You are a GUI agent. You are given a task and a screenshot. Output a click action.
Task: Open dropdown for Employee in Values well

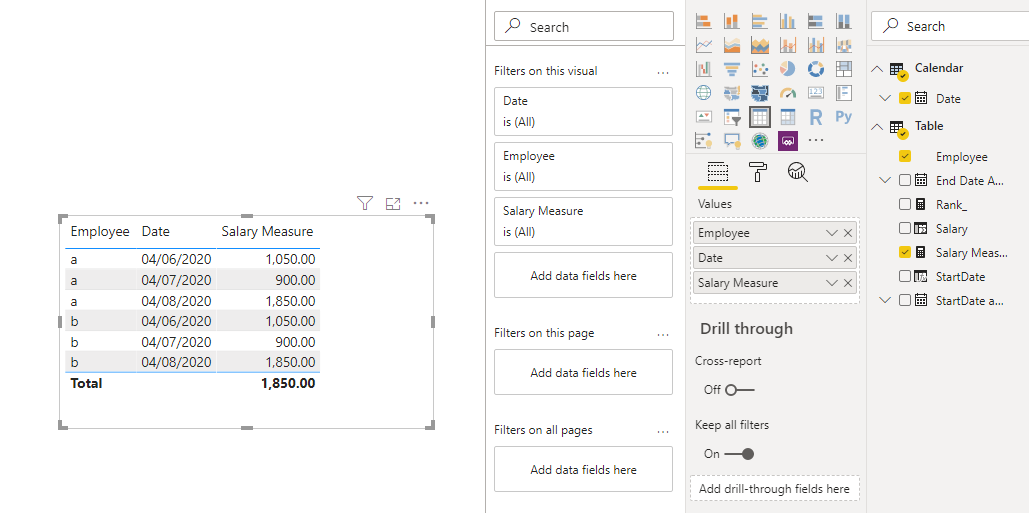point(831,233)
